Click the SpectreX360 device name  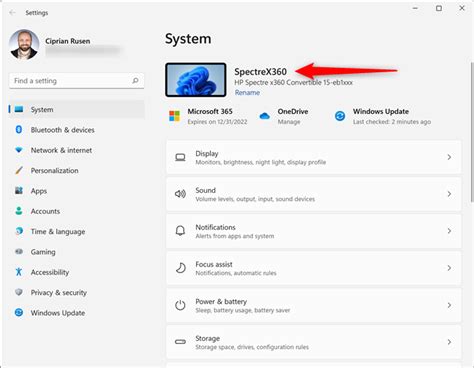(260, 72)
